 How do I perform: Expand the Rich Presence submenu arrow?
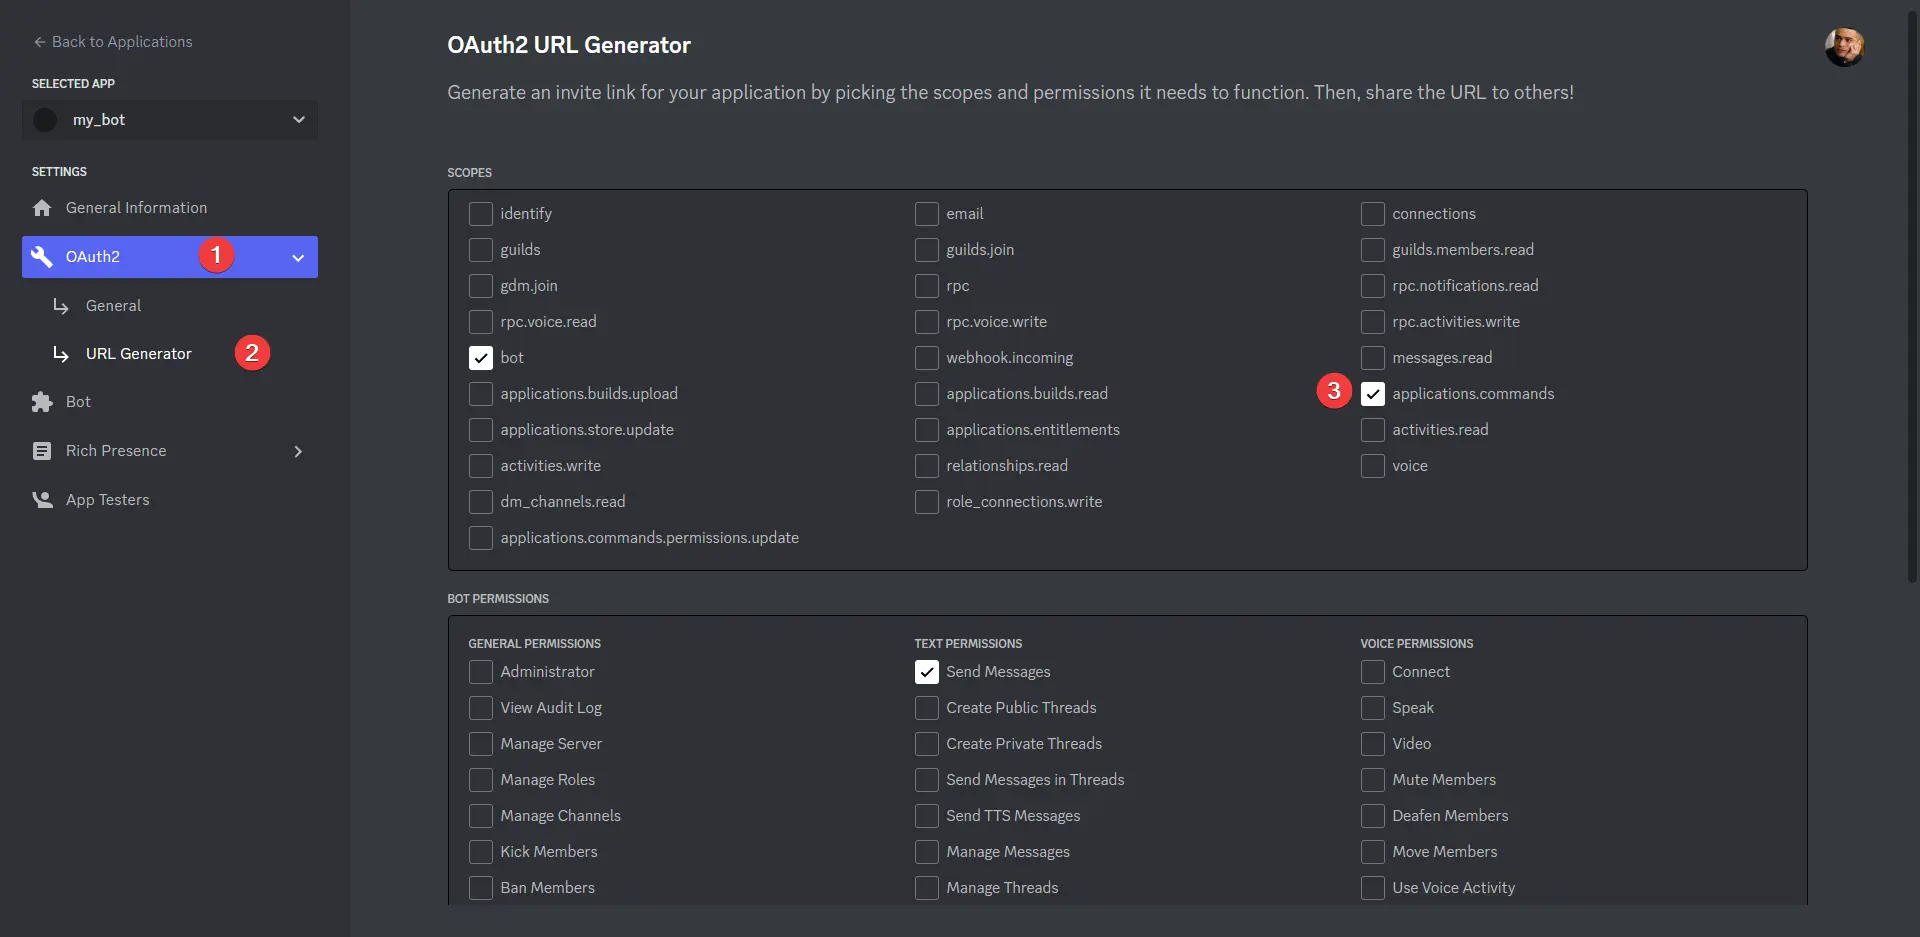298,452
